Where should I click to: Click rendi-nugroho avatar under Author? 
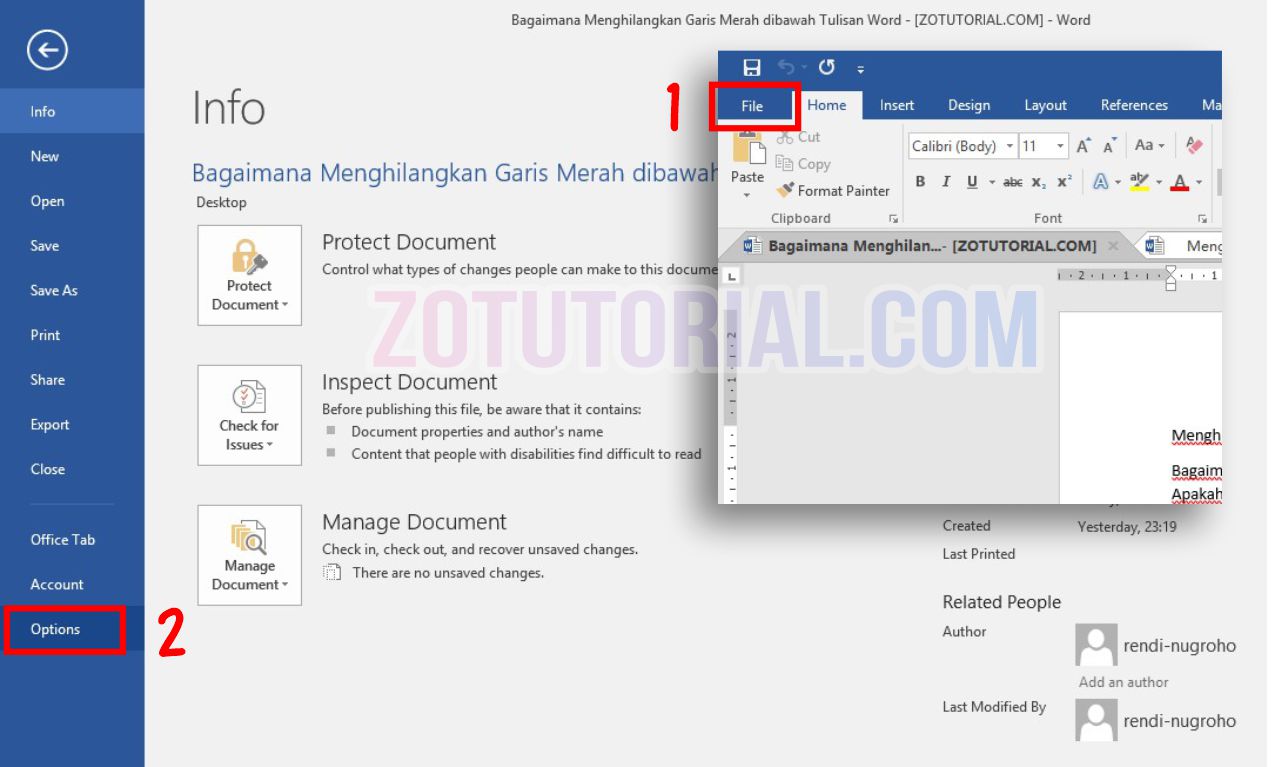pos(1096,646)
